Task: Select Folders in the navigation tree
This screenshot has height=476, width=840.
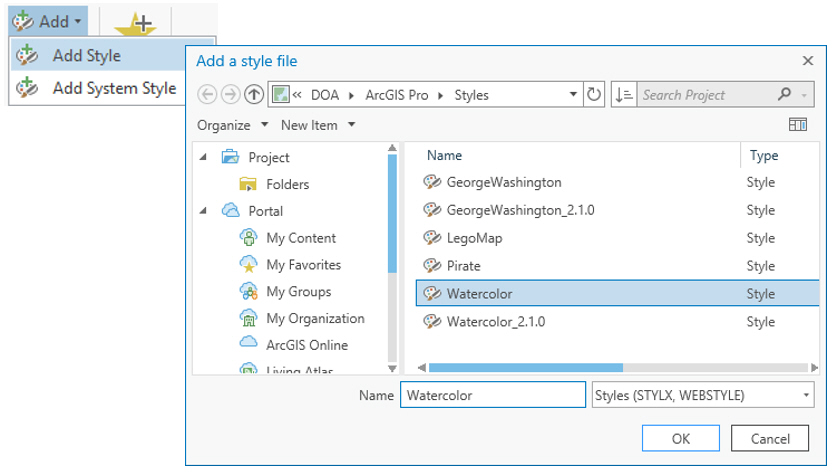Action: (x=287, y=184)
